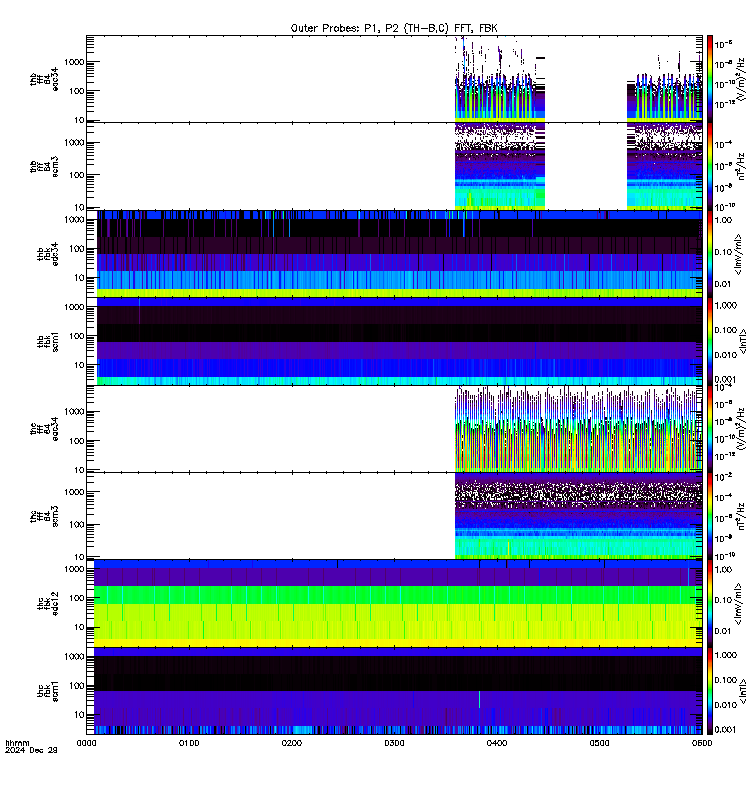Click the 10 frequency tick of thb edc34 panel
This screenshot has height=800, width=750.
(x=79, y=278)
